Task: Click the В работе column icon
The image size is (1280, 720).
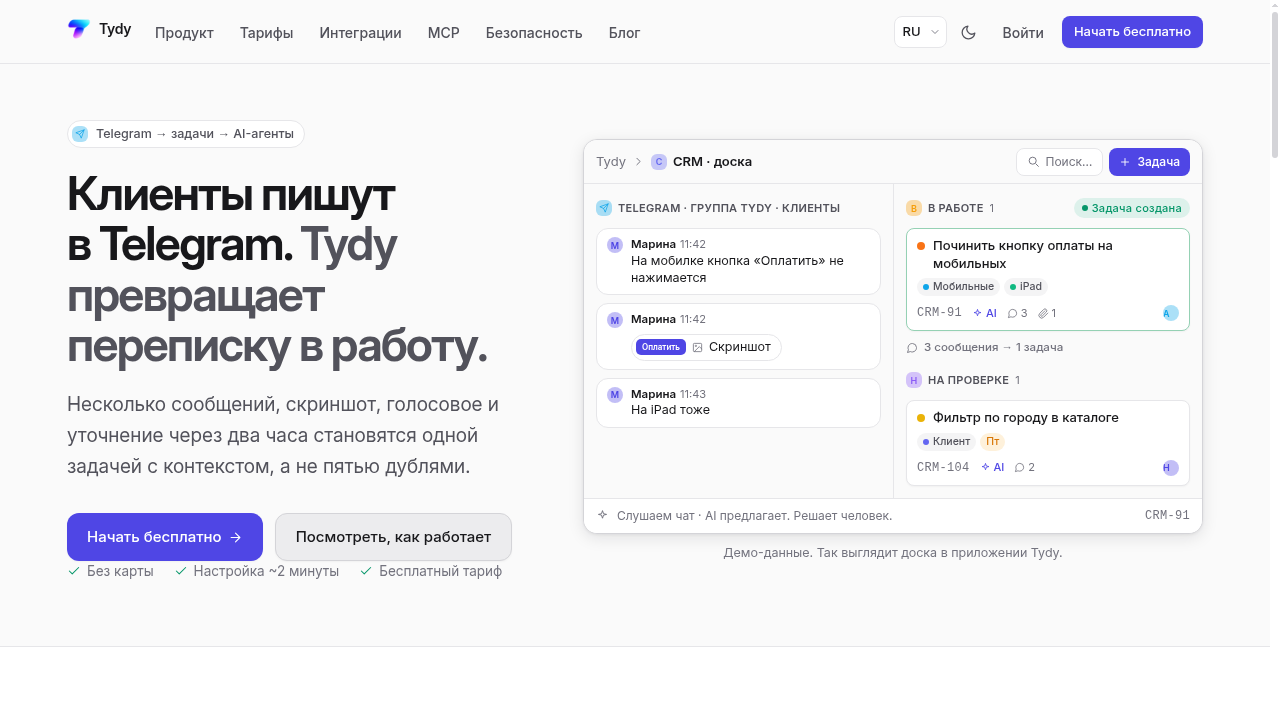Action: pyautogui.click(x=914, y=208)
